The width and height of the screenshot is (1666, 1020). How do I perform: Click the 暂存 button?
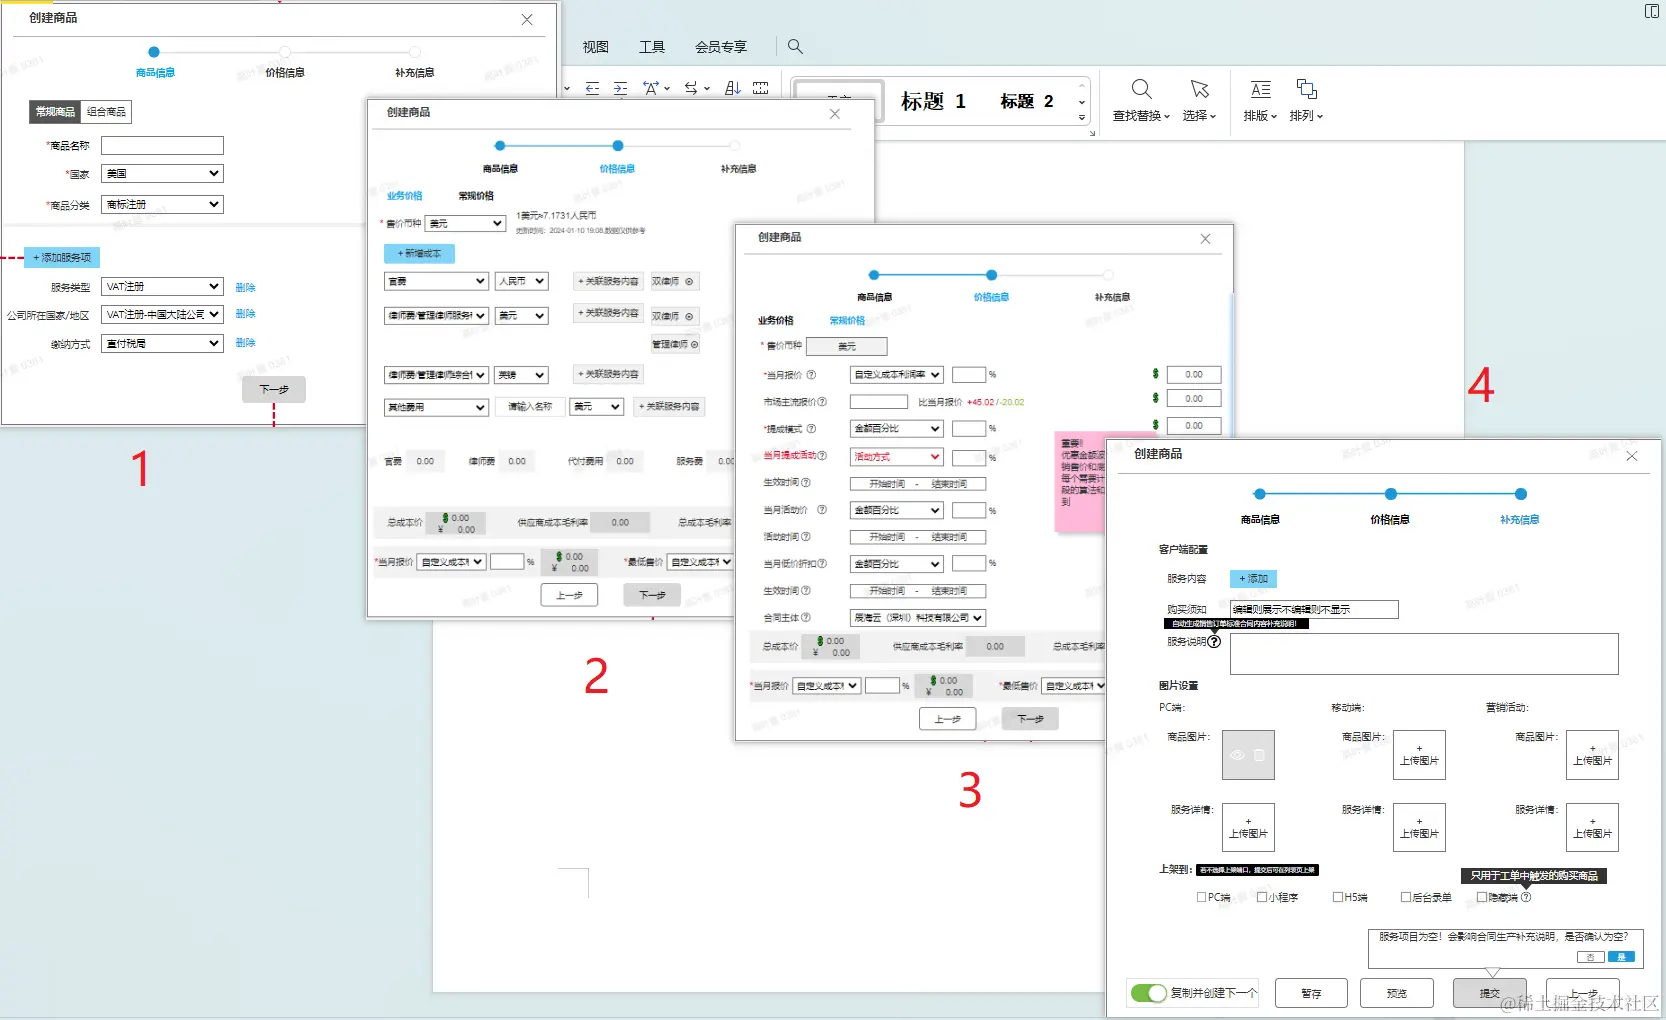click(x=1311, y=993)
